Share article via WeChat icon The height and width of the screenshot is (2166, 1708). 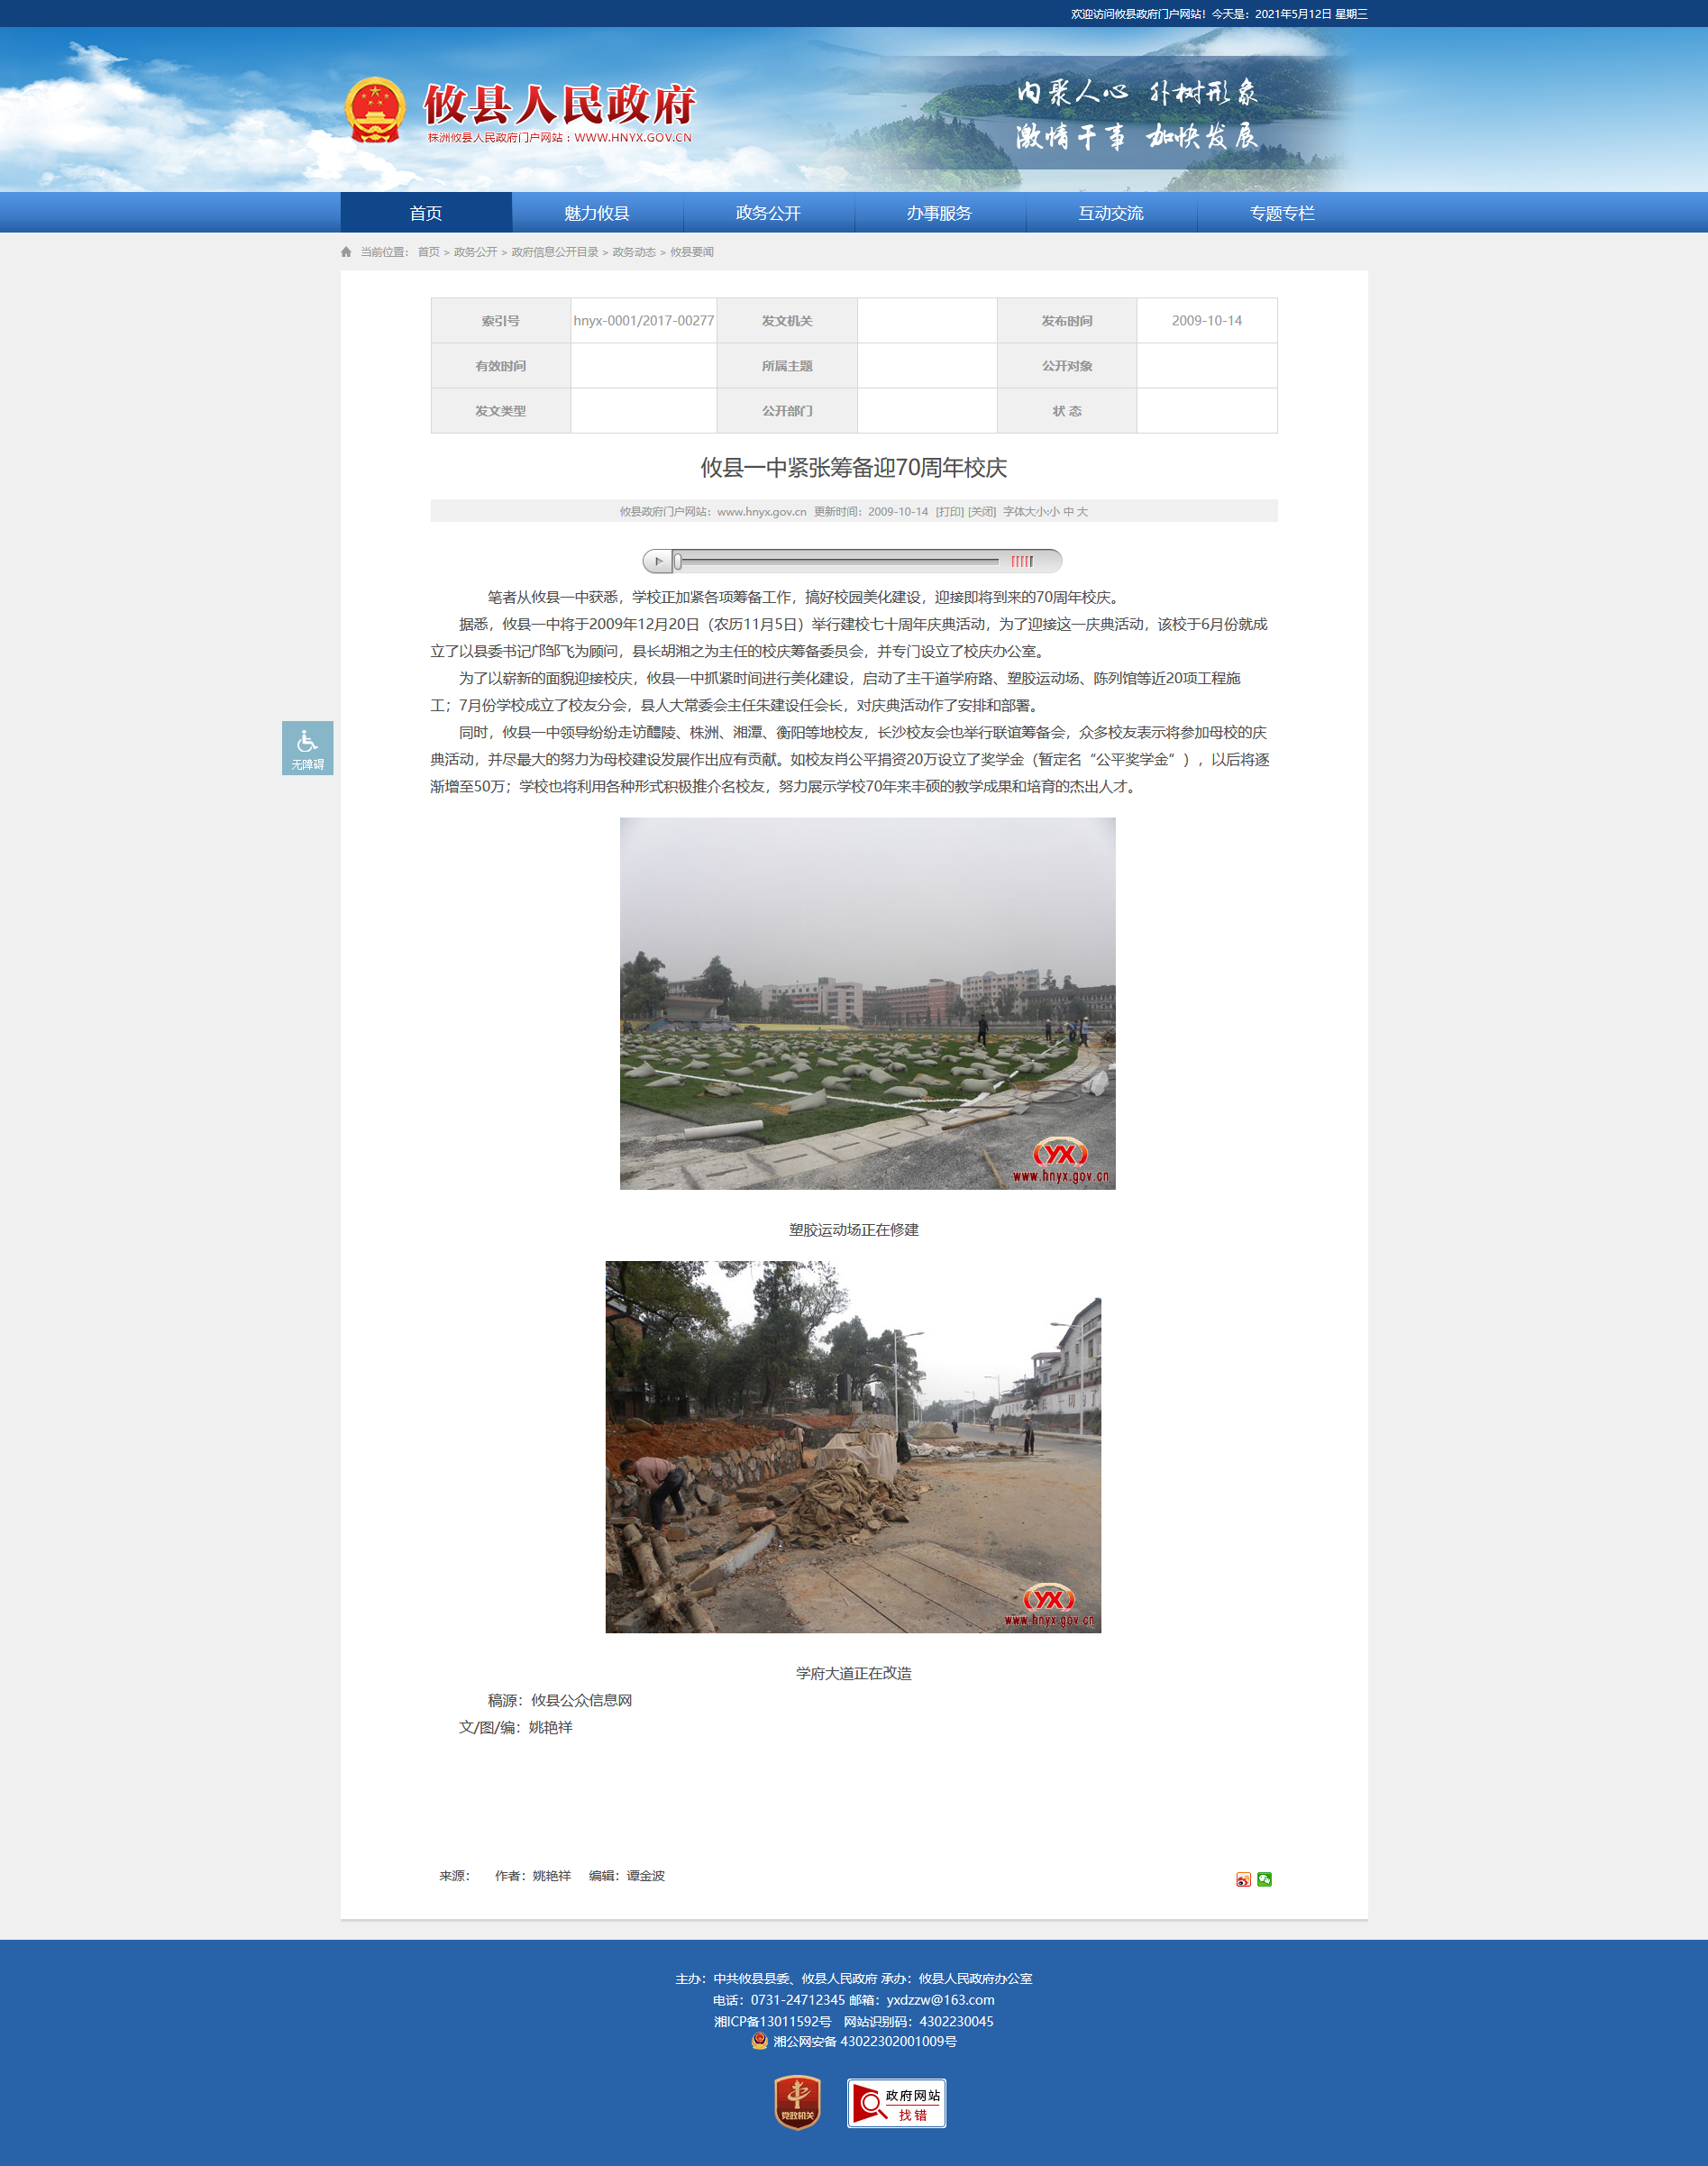(1264, 1879)
